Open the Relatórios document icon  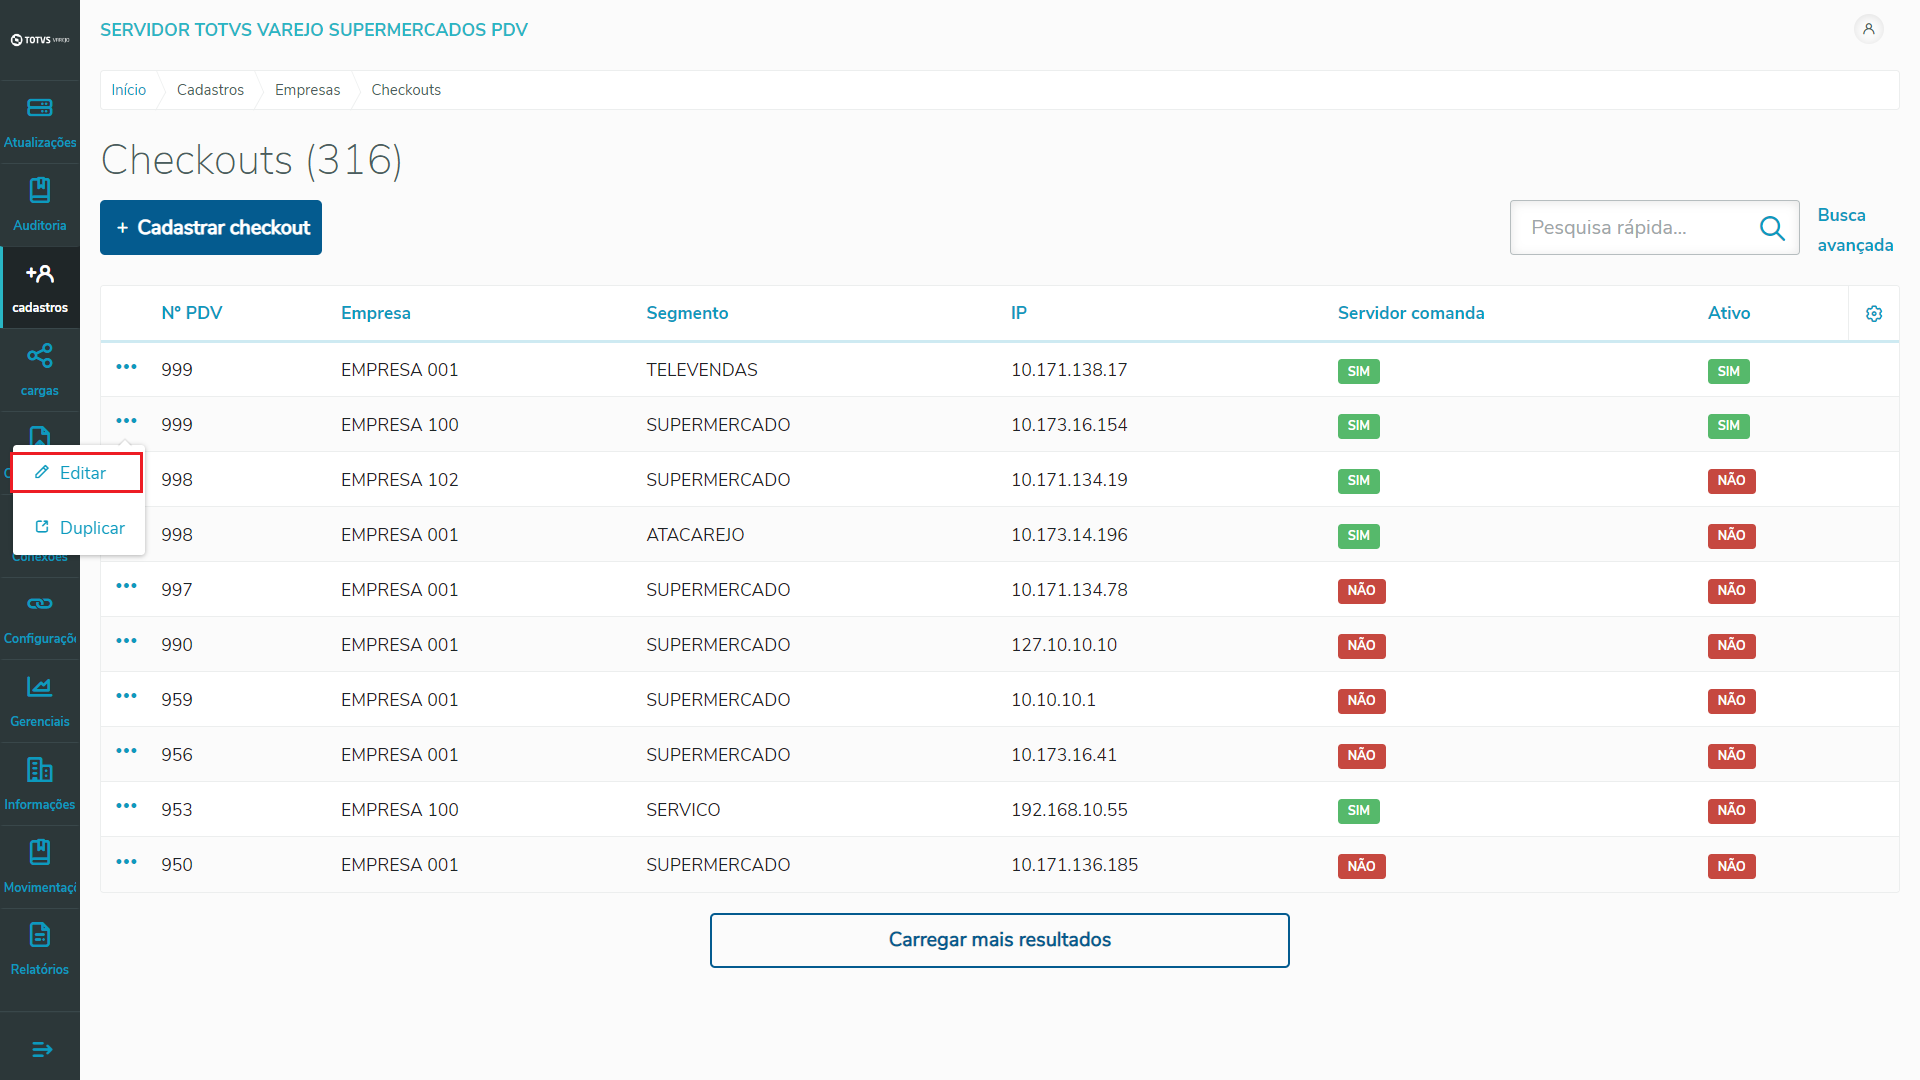(40, 936)
